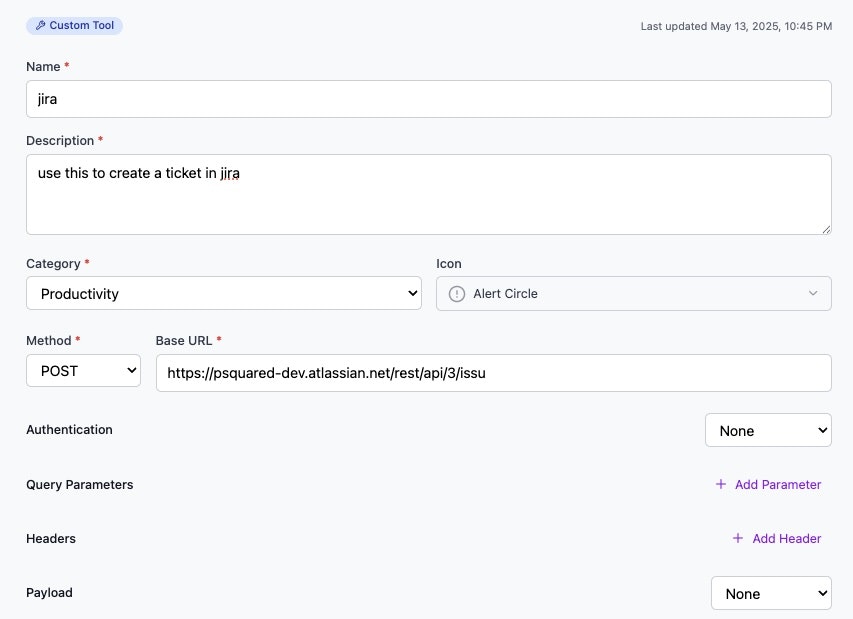Focus the Name field containing jira
This screenshot has height=619, width=853.
pyautogui.click(x=428, y=99)
